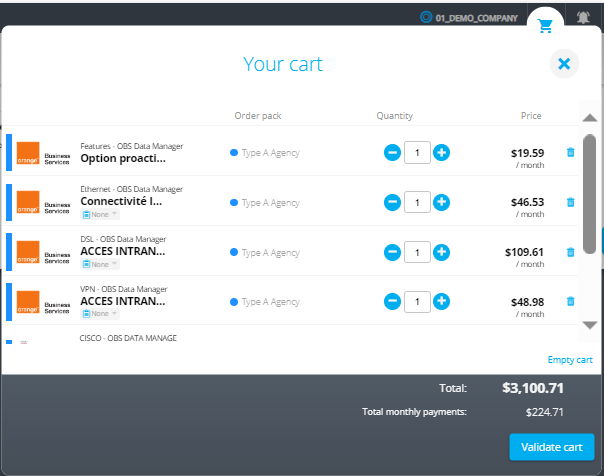
Task: Click the cart list scrollbar thumb
Action: pos(589,194)
